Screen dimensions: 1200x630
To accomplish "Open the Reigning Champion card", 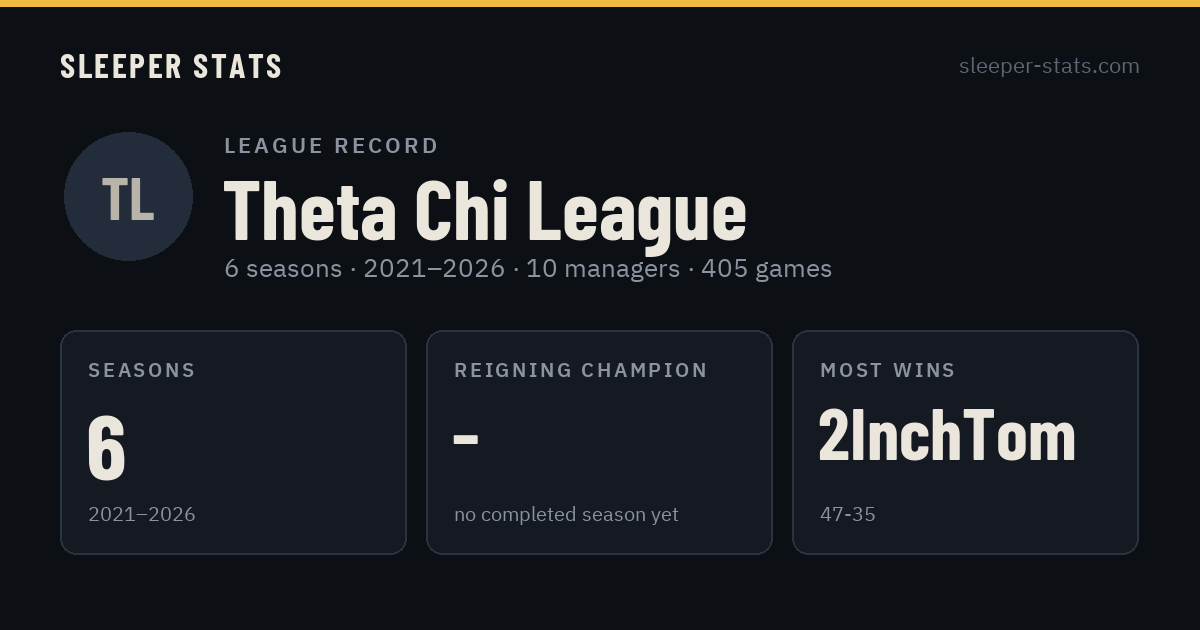I will point(599,442).
